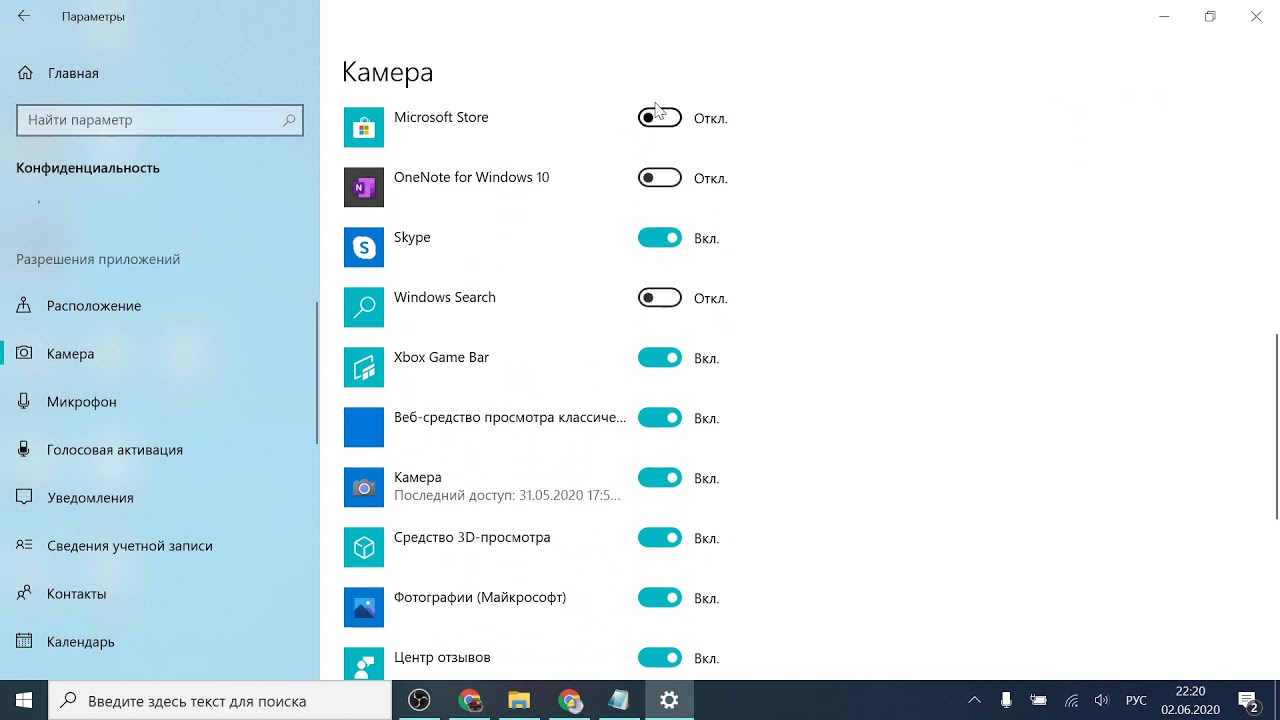Switch input language via РУС indicator
The width and height of the screenshot is (1280, 720).
pos(1136,701)
